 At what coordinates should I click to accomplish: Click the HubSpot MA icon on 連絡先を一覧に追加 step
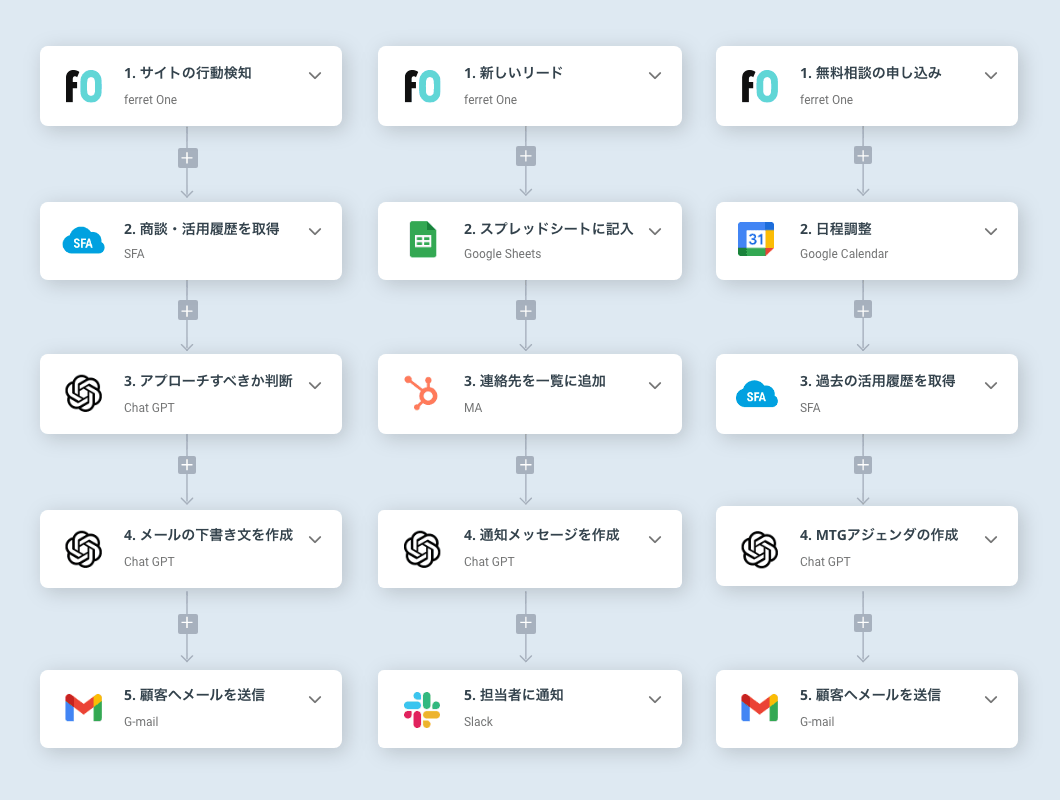coord(422,393)
